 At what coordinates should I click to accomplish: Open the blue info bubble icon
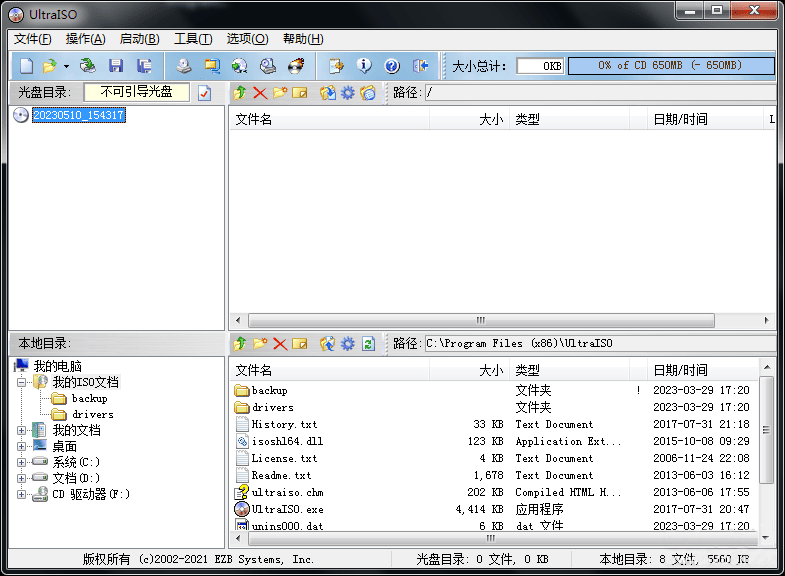click(364, 66)
